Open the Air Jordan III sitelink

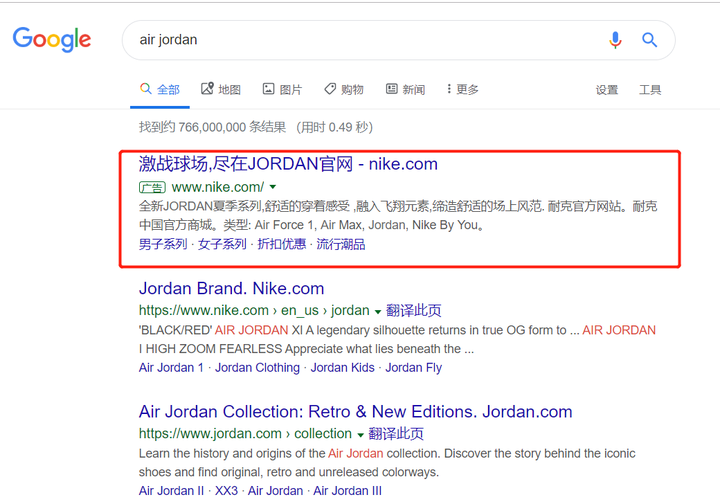347,491
